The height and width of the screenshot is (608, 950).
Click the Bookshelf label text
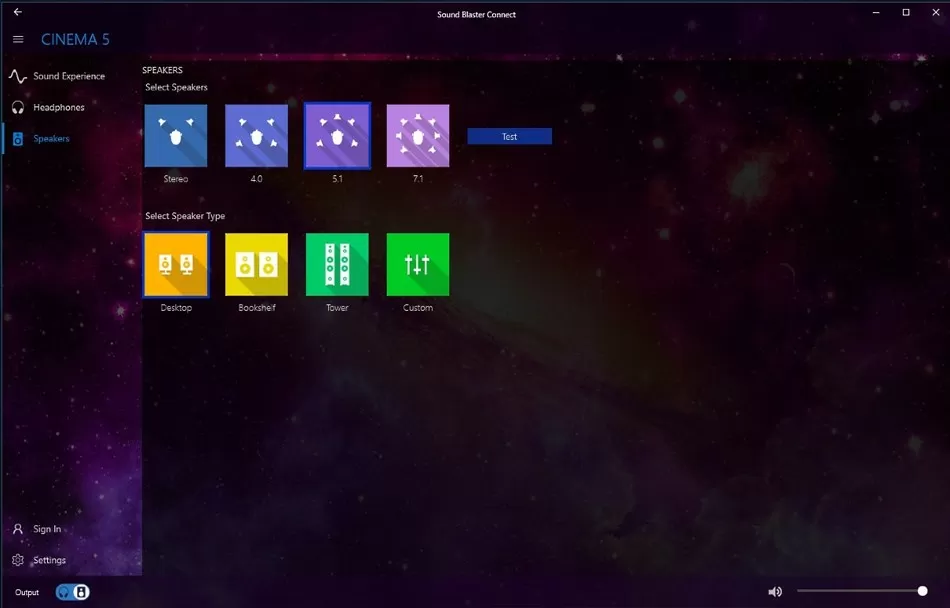257,308
